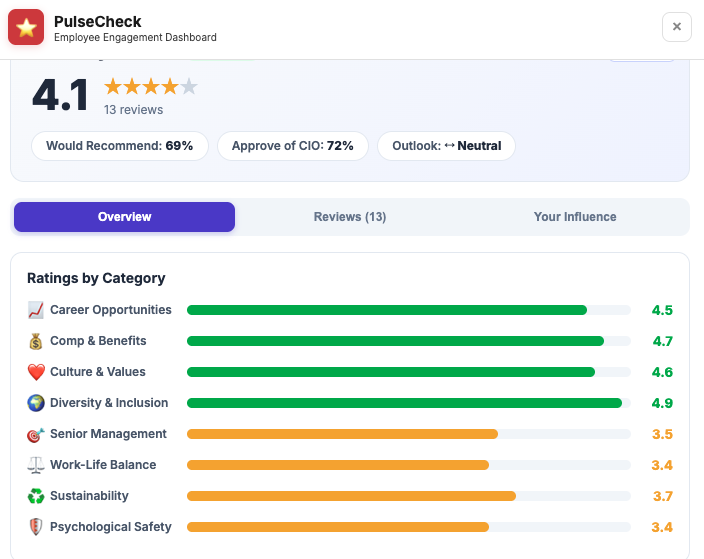Click the Diversity & Inclusion globe icon
This screenshot has height=559, width=704.
(36, 403)
